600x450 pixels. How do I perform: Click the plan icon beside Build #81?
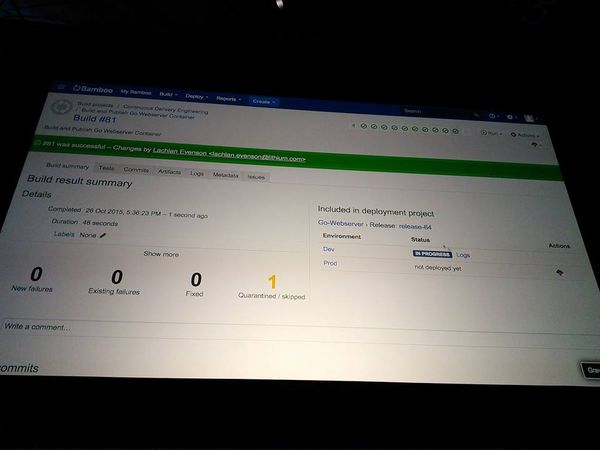pyautogui.click(x=62, y=107)
